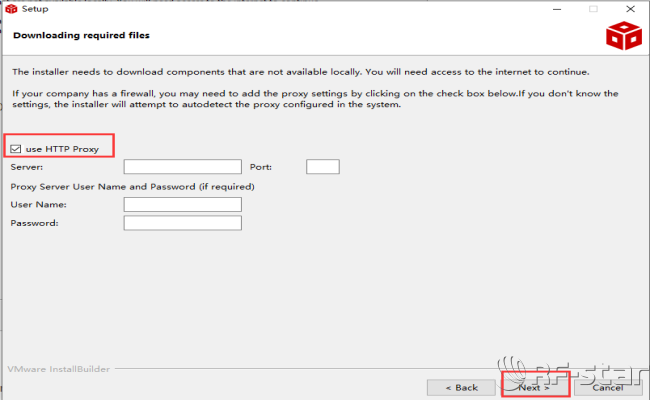
Task: Click the User Name label
Action: point(37,204)
